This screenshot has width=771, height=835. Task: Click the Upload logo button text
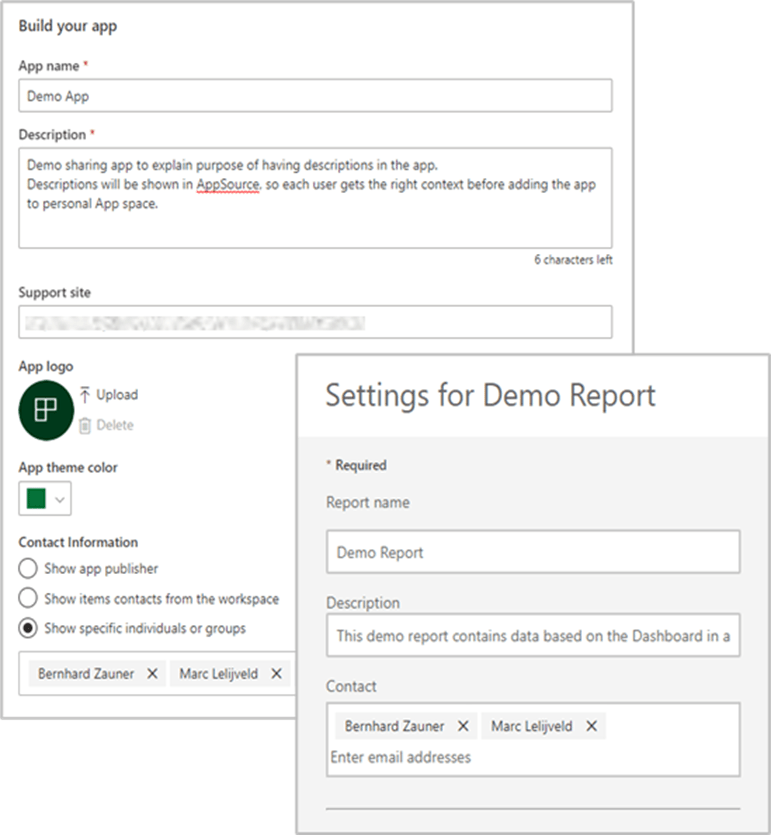click(x=117, y=395)
